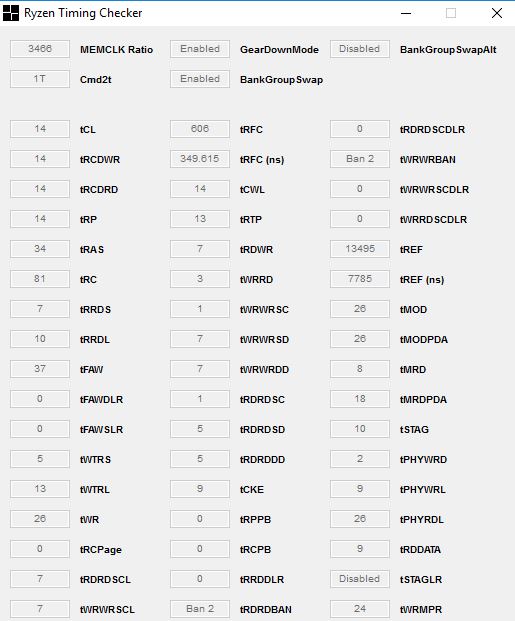Click the tWRMPR value field
The width and height of the screenshot is (515, 621).
click(360, 609)
